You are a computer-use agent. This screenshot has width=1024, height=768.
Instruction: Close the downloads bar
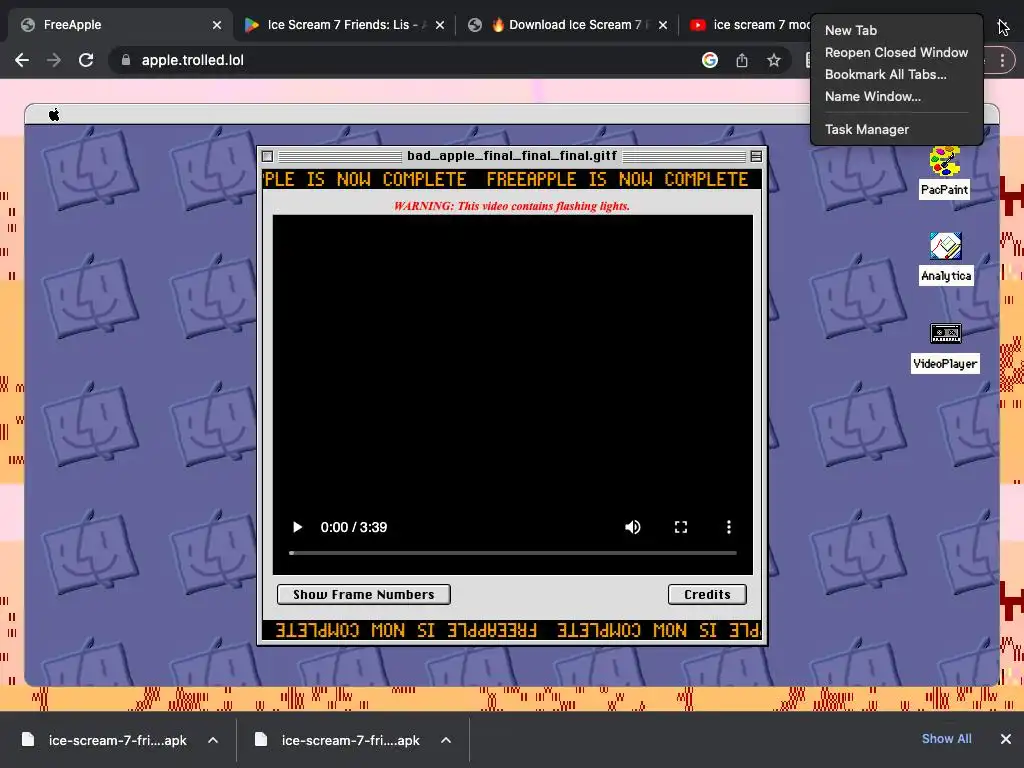(1006, 739)
